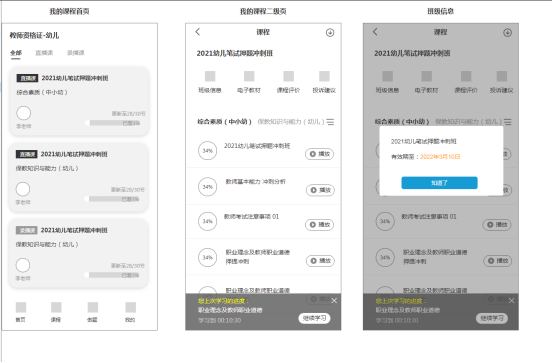Tap the 投诉建议 icon in the dimmed 班级信息 screen
553x363 pixels.
tap(502, 76)
